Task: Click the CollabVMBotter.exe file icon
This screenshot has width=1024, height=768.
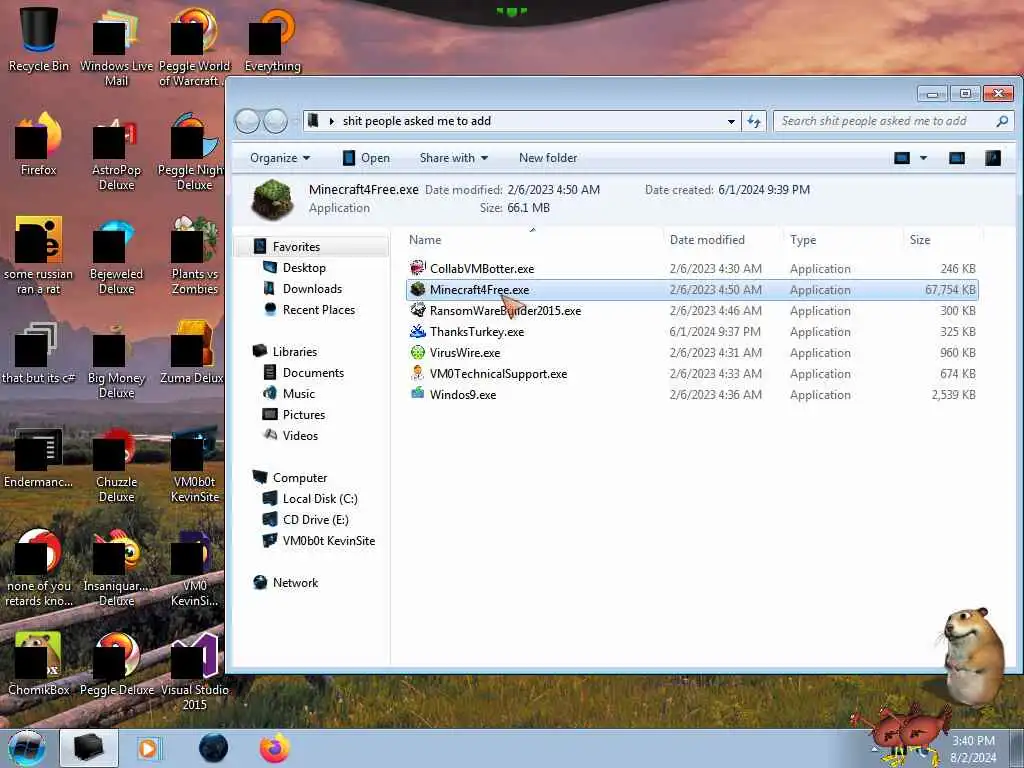Action: 417,268
